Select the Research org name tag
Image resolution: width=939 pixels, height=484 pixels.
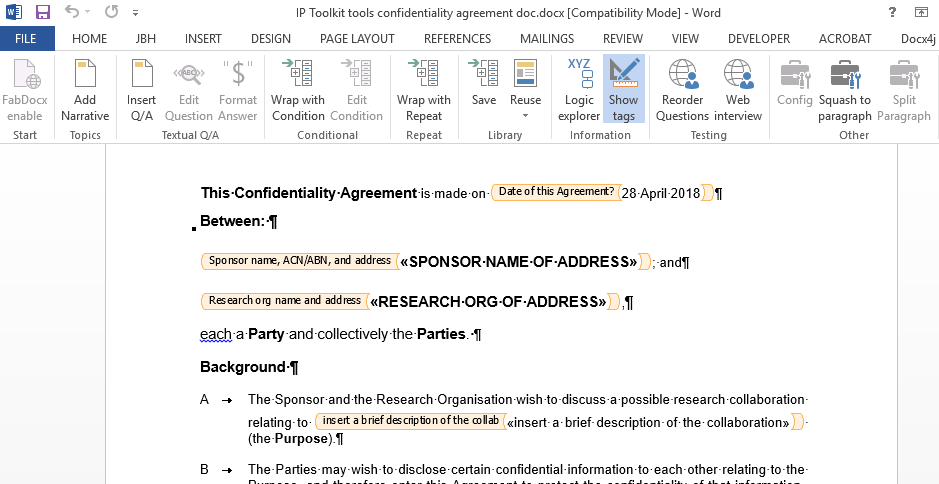(x=285, y=300)
